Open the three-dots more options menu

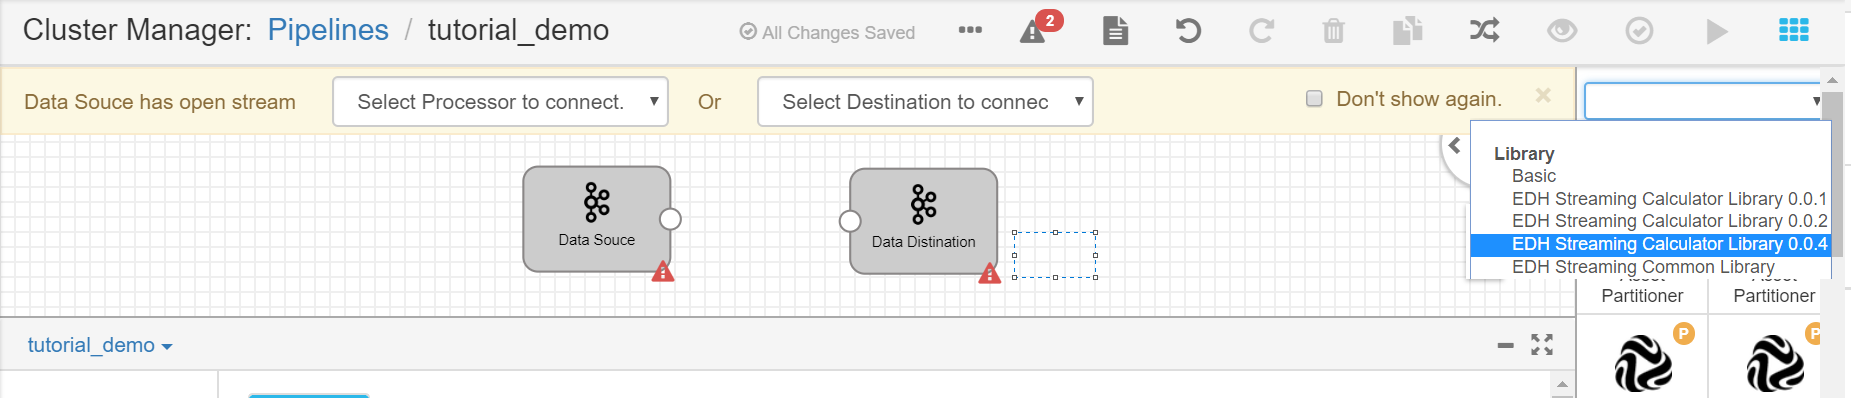(969, 30)
